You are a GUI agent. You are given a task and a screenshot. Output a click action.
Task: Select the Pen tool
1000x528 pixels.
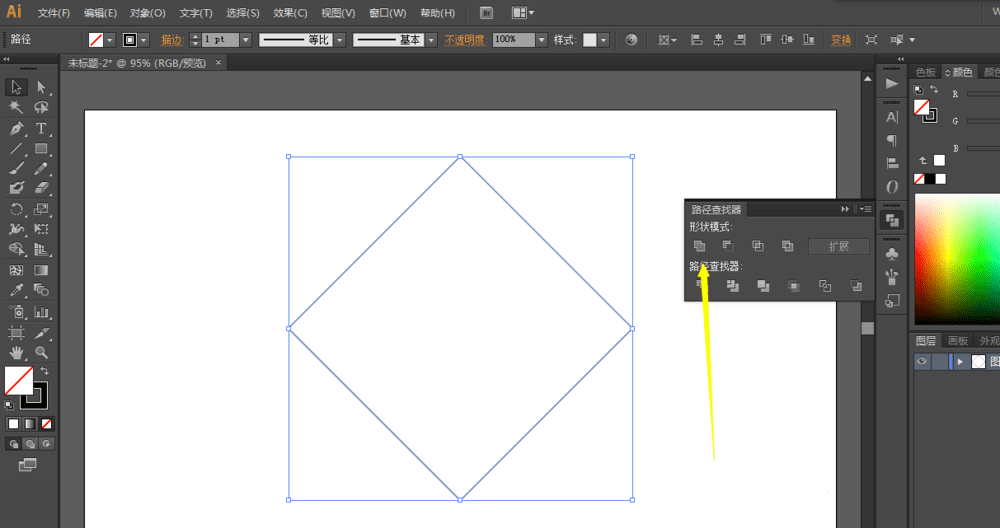17,129
